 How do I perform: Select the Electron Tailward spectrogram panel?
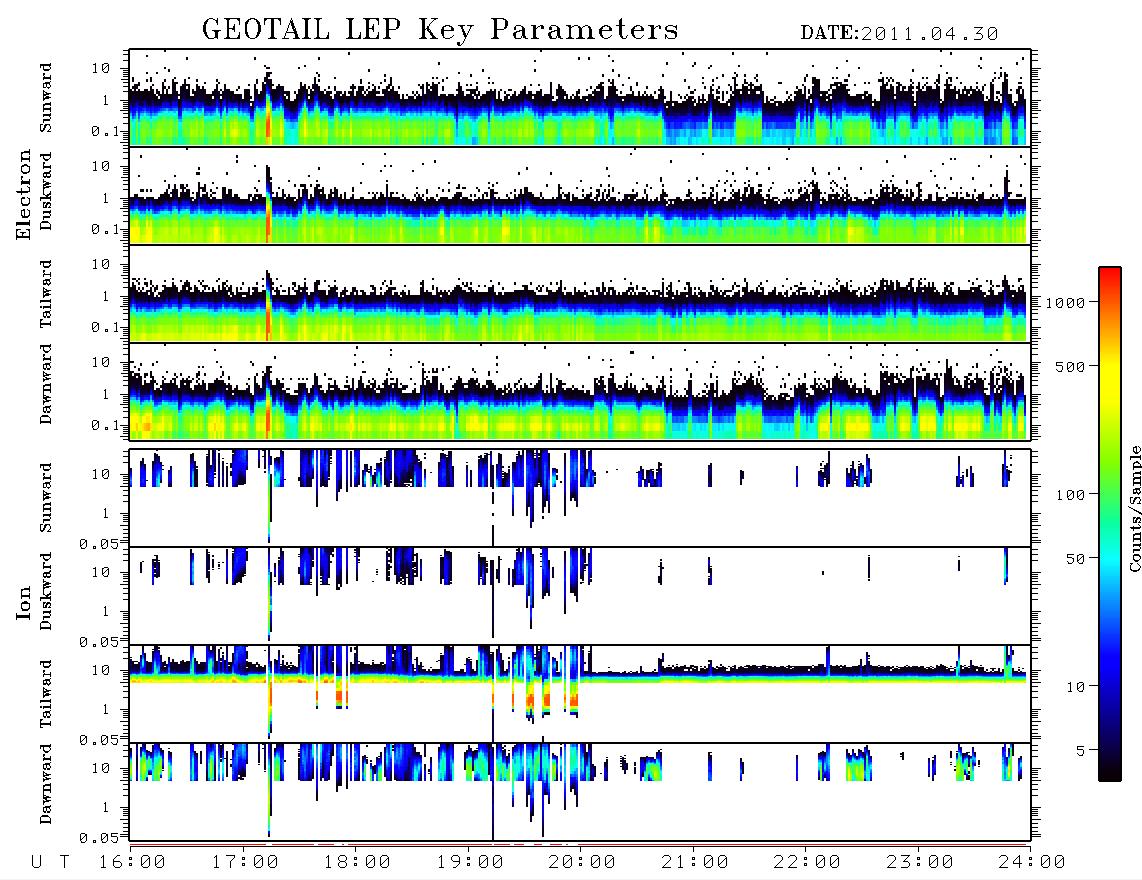point(580,294)
